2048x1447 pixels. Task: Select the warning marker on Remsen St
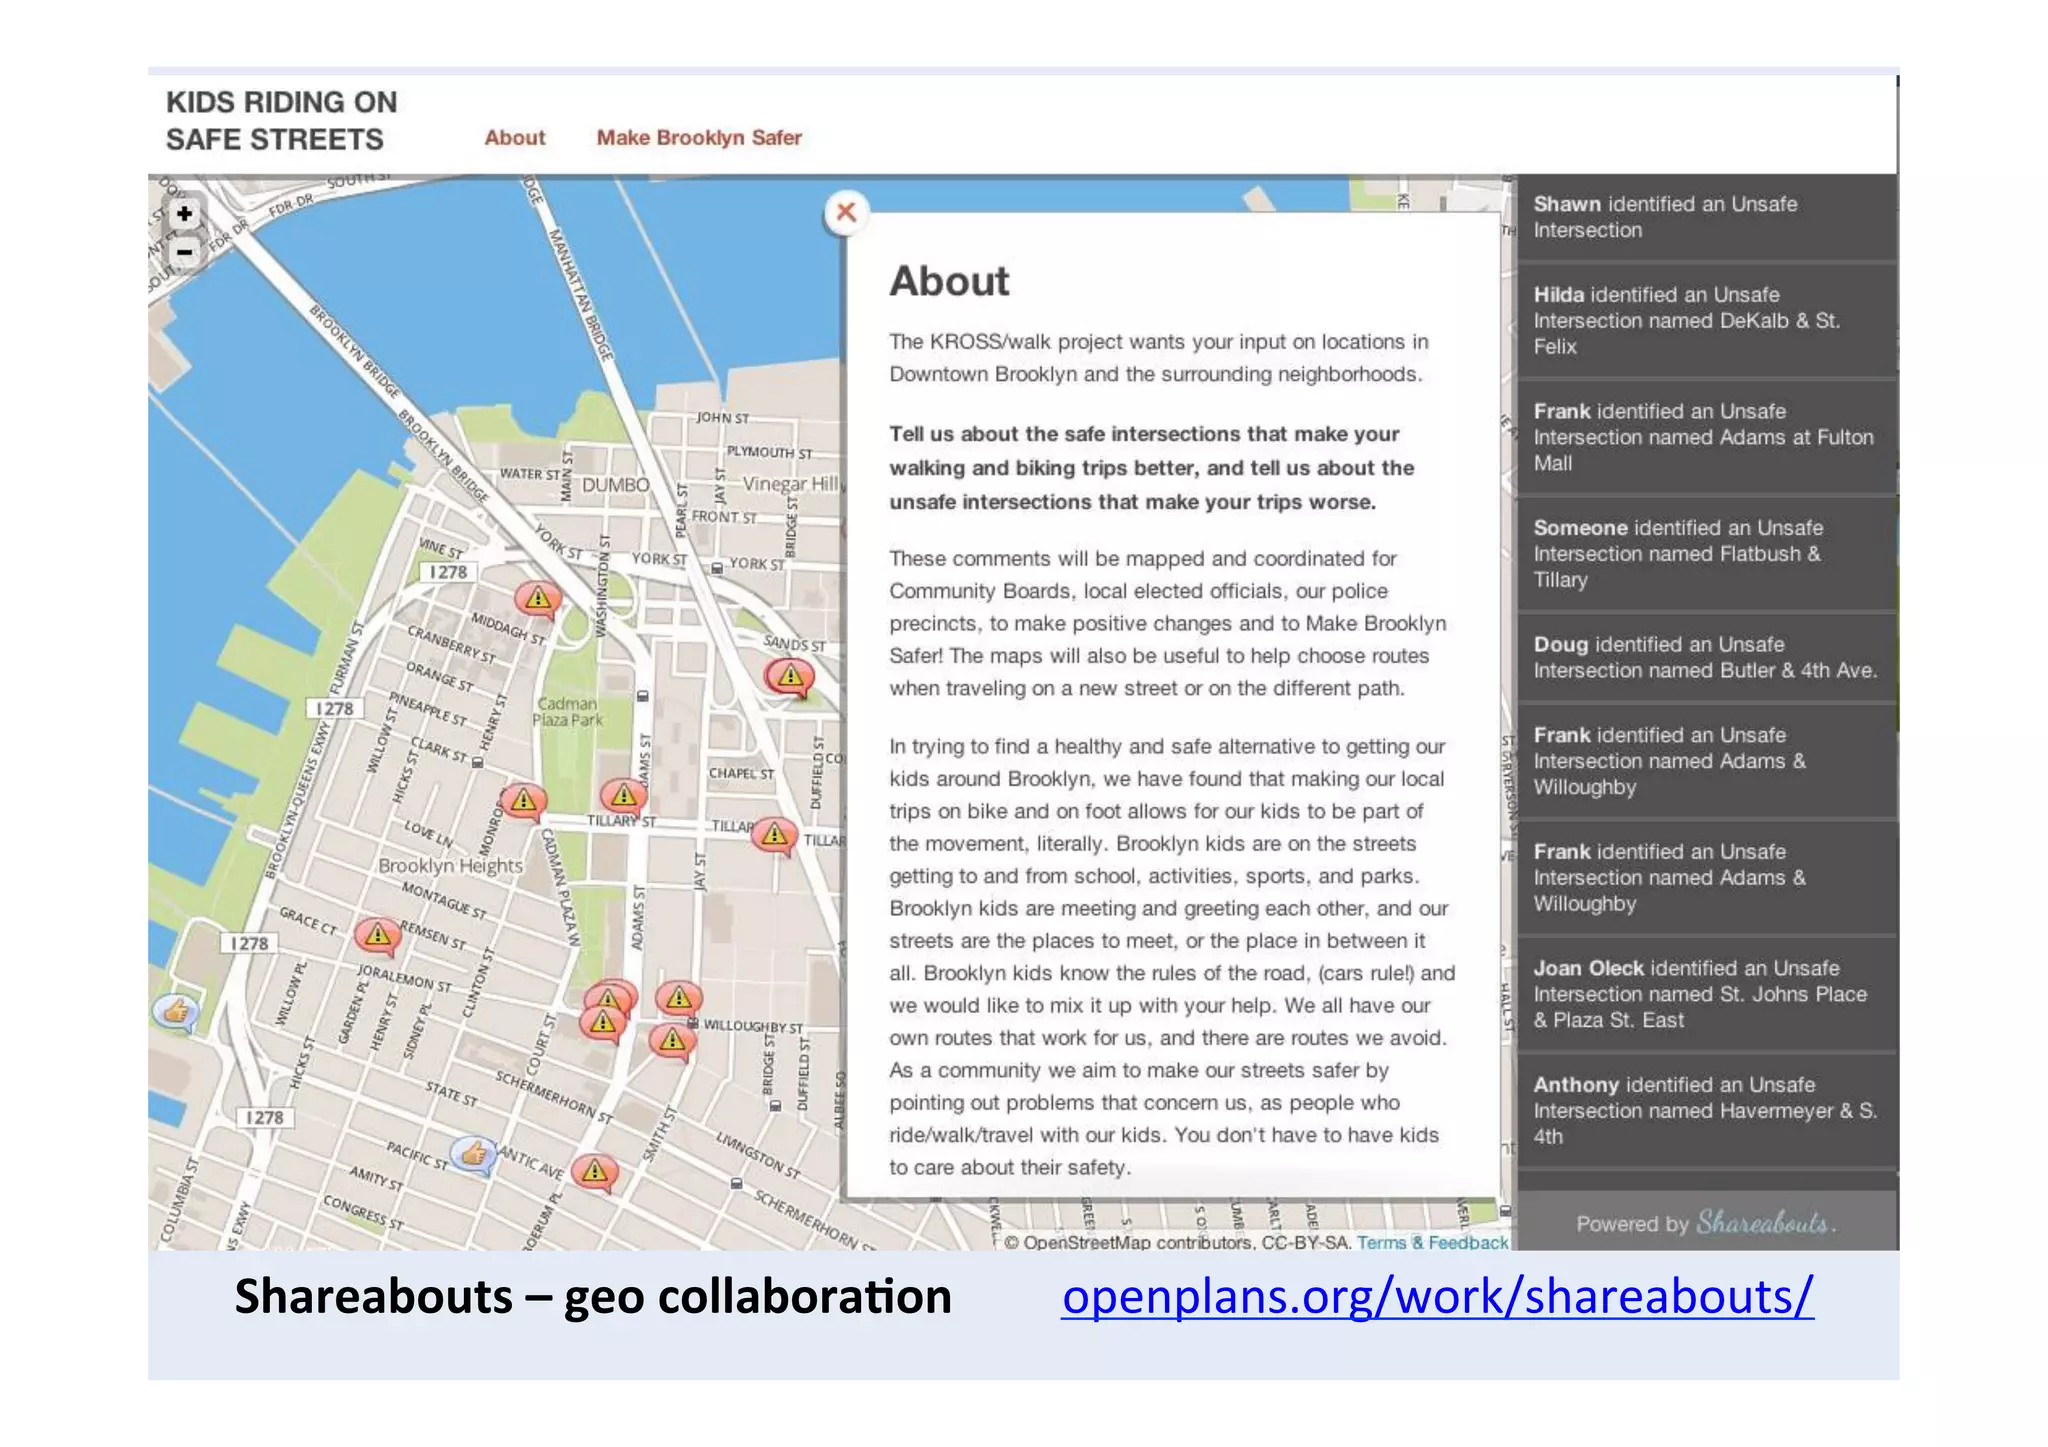tap(377, 935)
